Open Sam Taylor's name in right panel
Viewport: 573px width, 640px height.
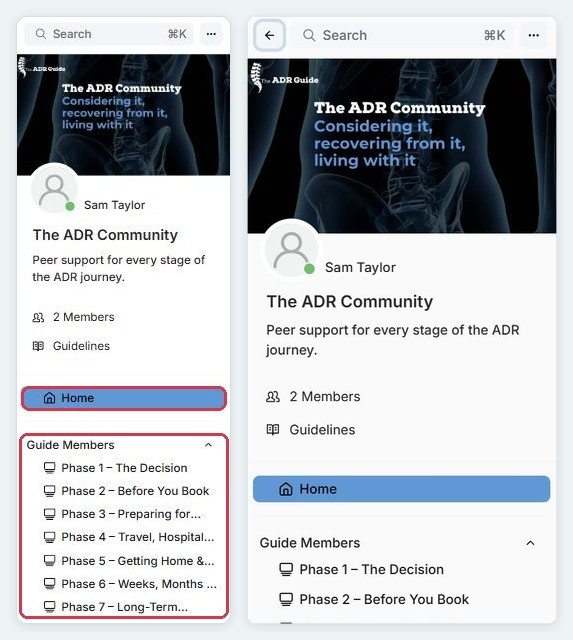coord(360,267)
